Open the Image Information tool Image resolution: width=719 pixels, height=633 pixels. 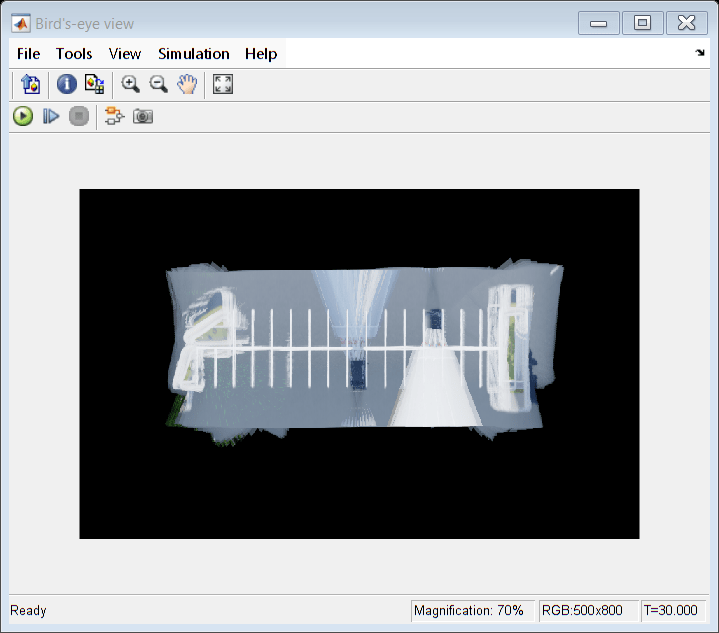[x=66, y=85]
